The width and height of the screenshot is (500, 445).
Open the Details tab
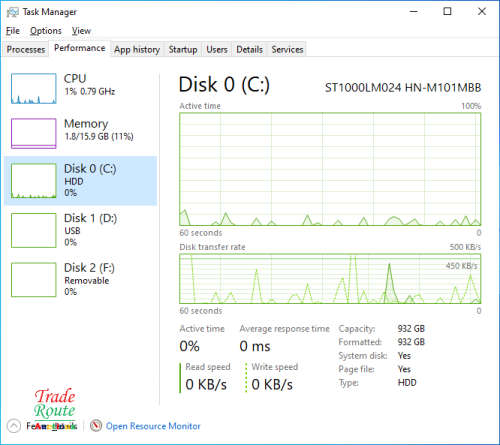[x=249, y=49]
